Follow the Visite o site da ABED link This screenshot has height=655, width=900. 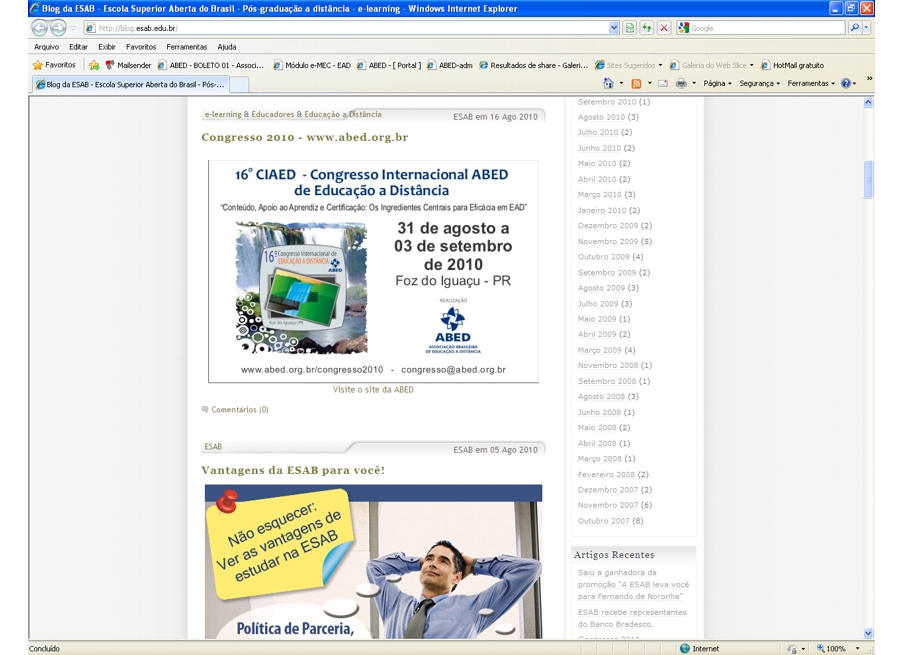pos(373,389)
